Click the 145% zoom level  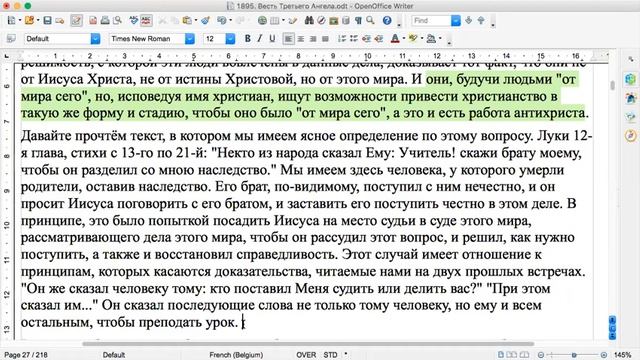pos(622,355)
